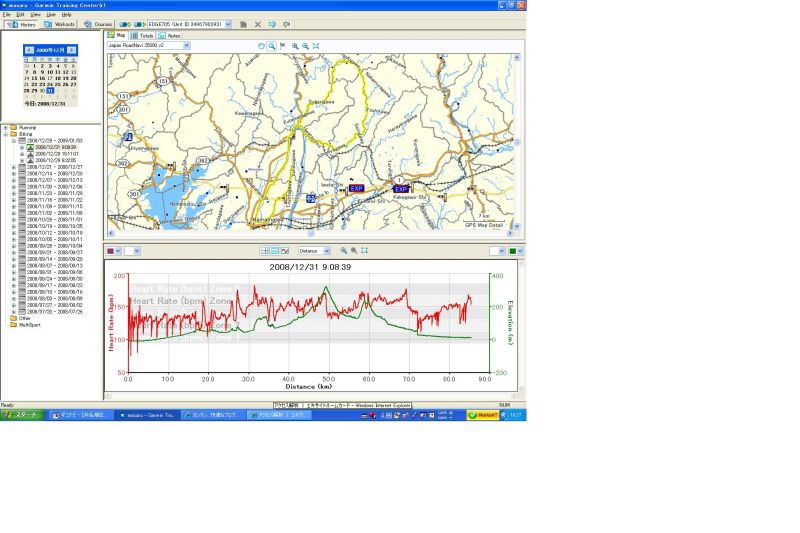The height and width of the screenshot is (533, 800).
Task: Open the Help menu
Action: pyautogui.click(x=66, y=15)
